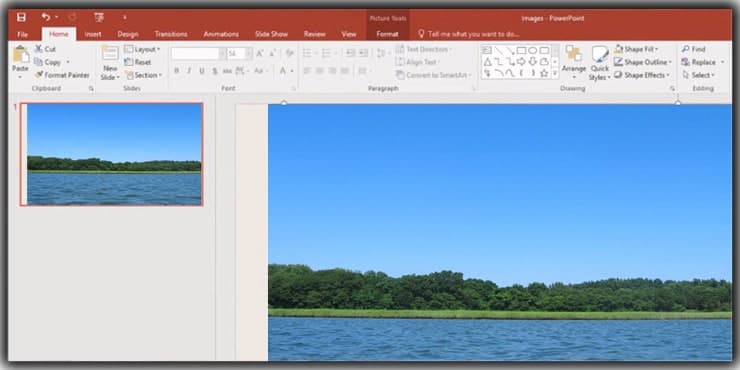Activate the Format Painter
Screen dimensions: 740x370
[x=62, y=75]
